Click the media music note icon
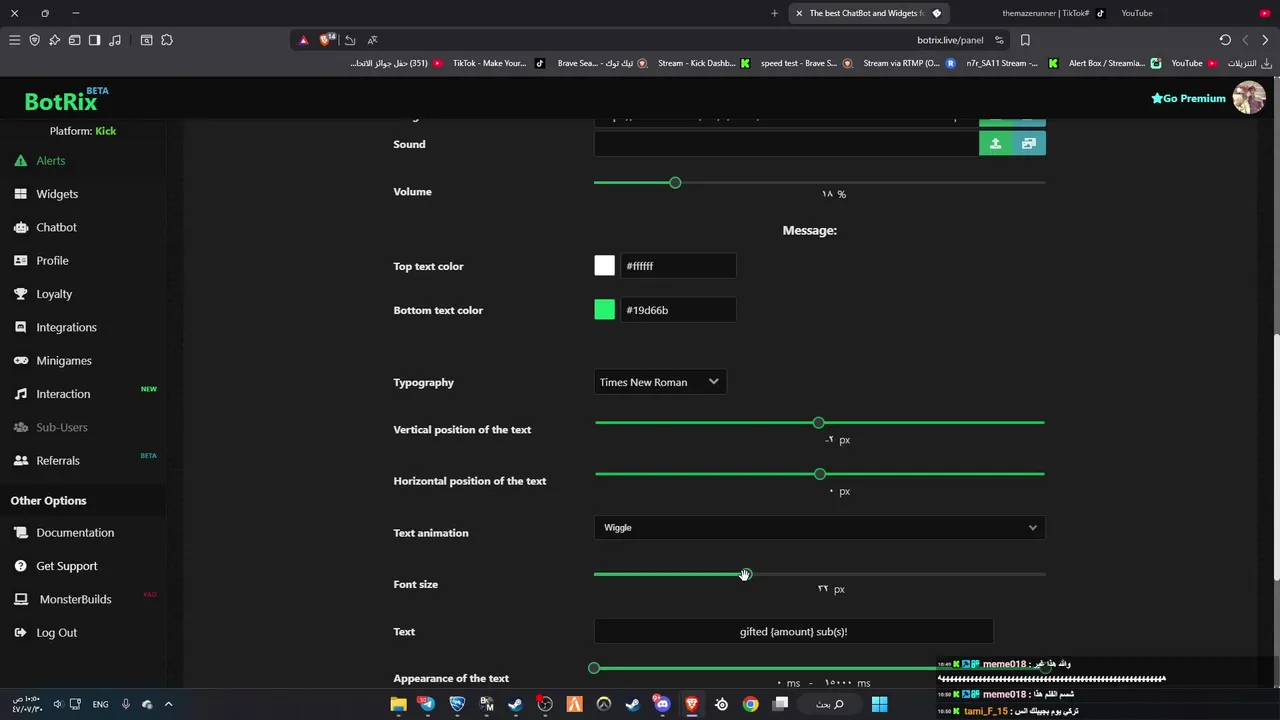 click(115, 40)
